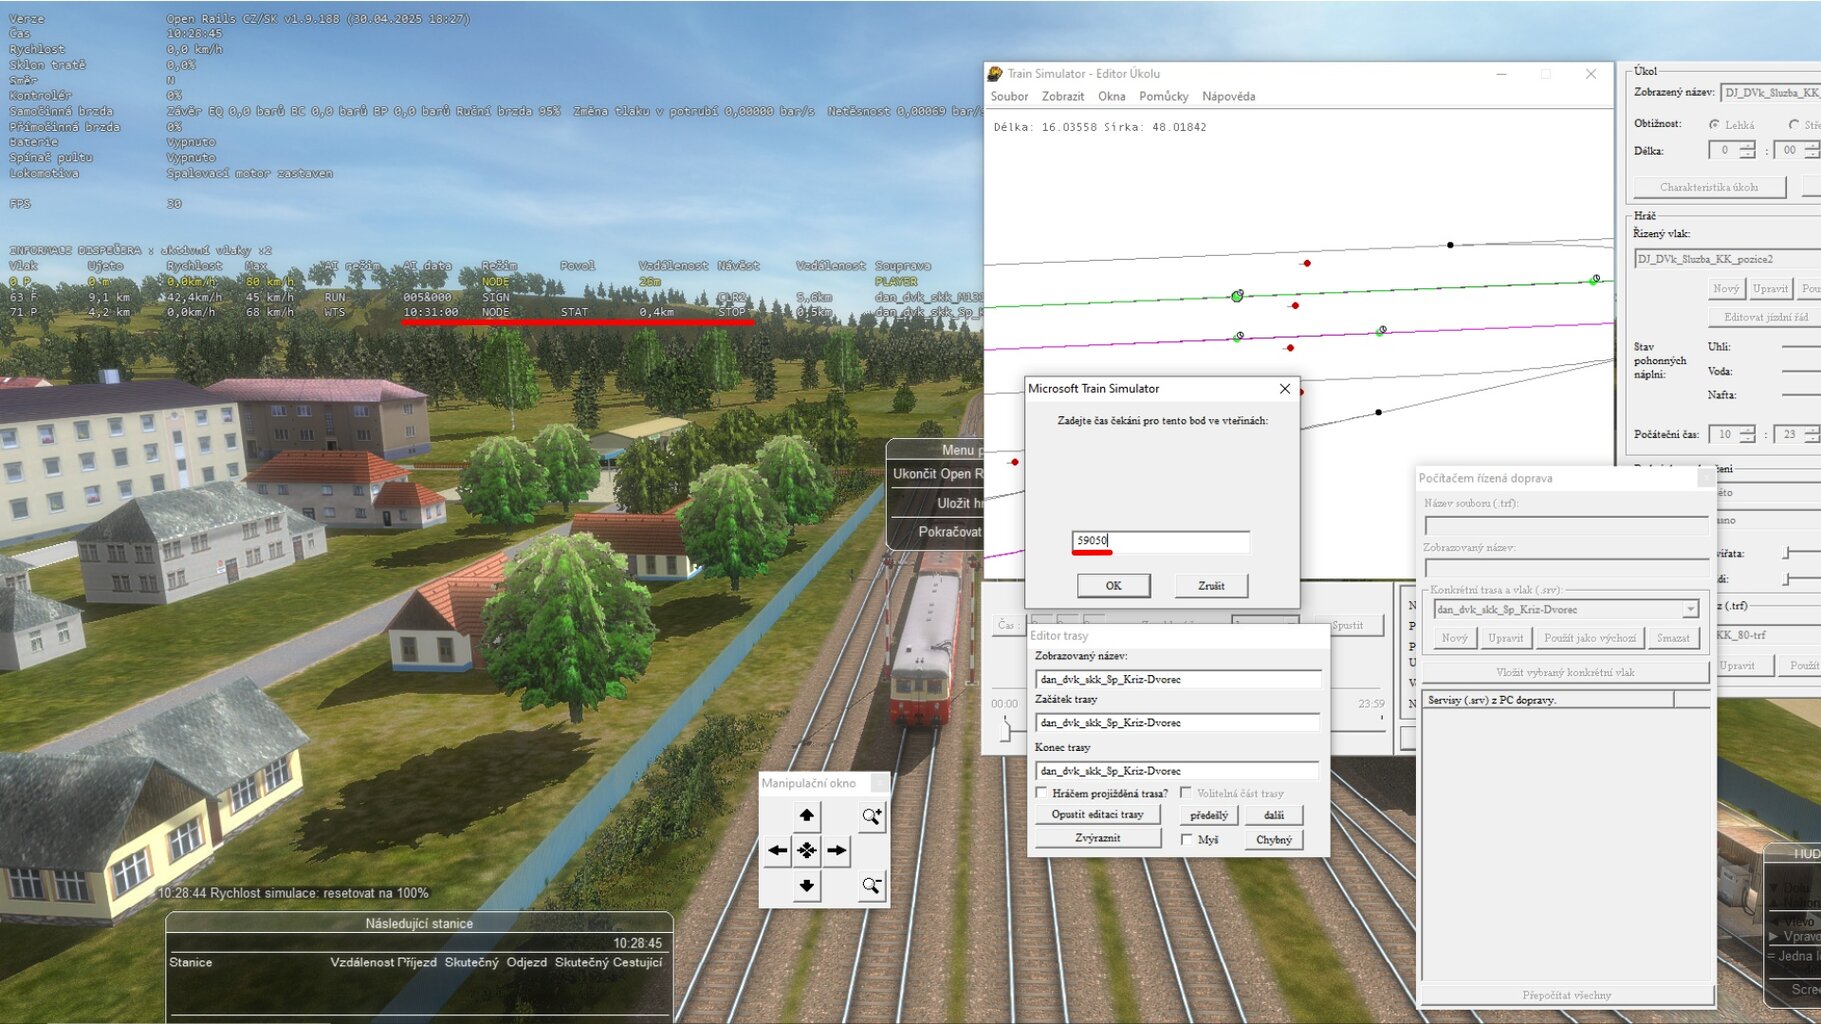Pan map left with the left arrow
Image resolution: width=1821 pixels, height=1024 pixels.
777,851
